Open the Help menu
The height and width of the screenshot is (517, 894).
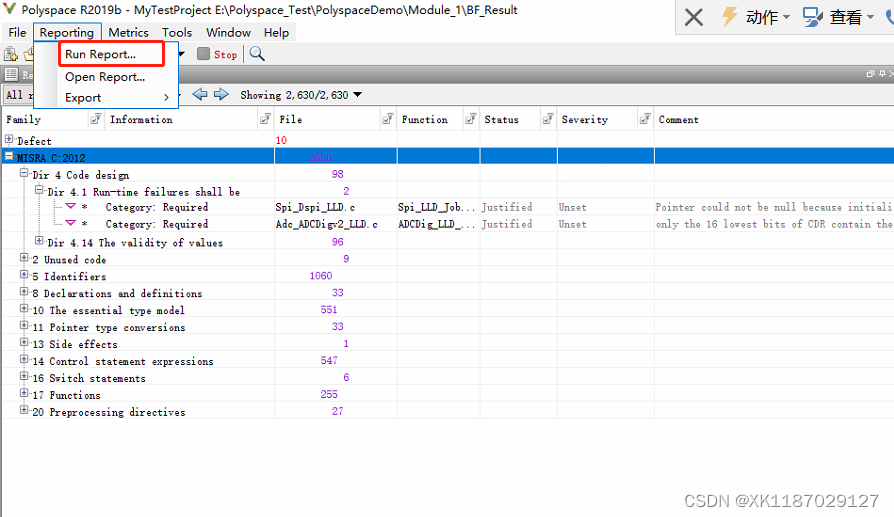click(277, 32)
